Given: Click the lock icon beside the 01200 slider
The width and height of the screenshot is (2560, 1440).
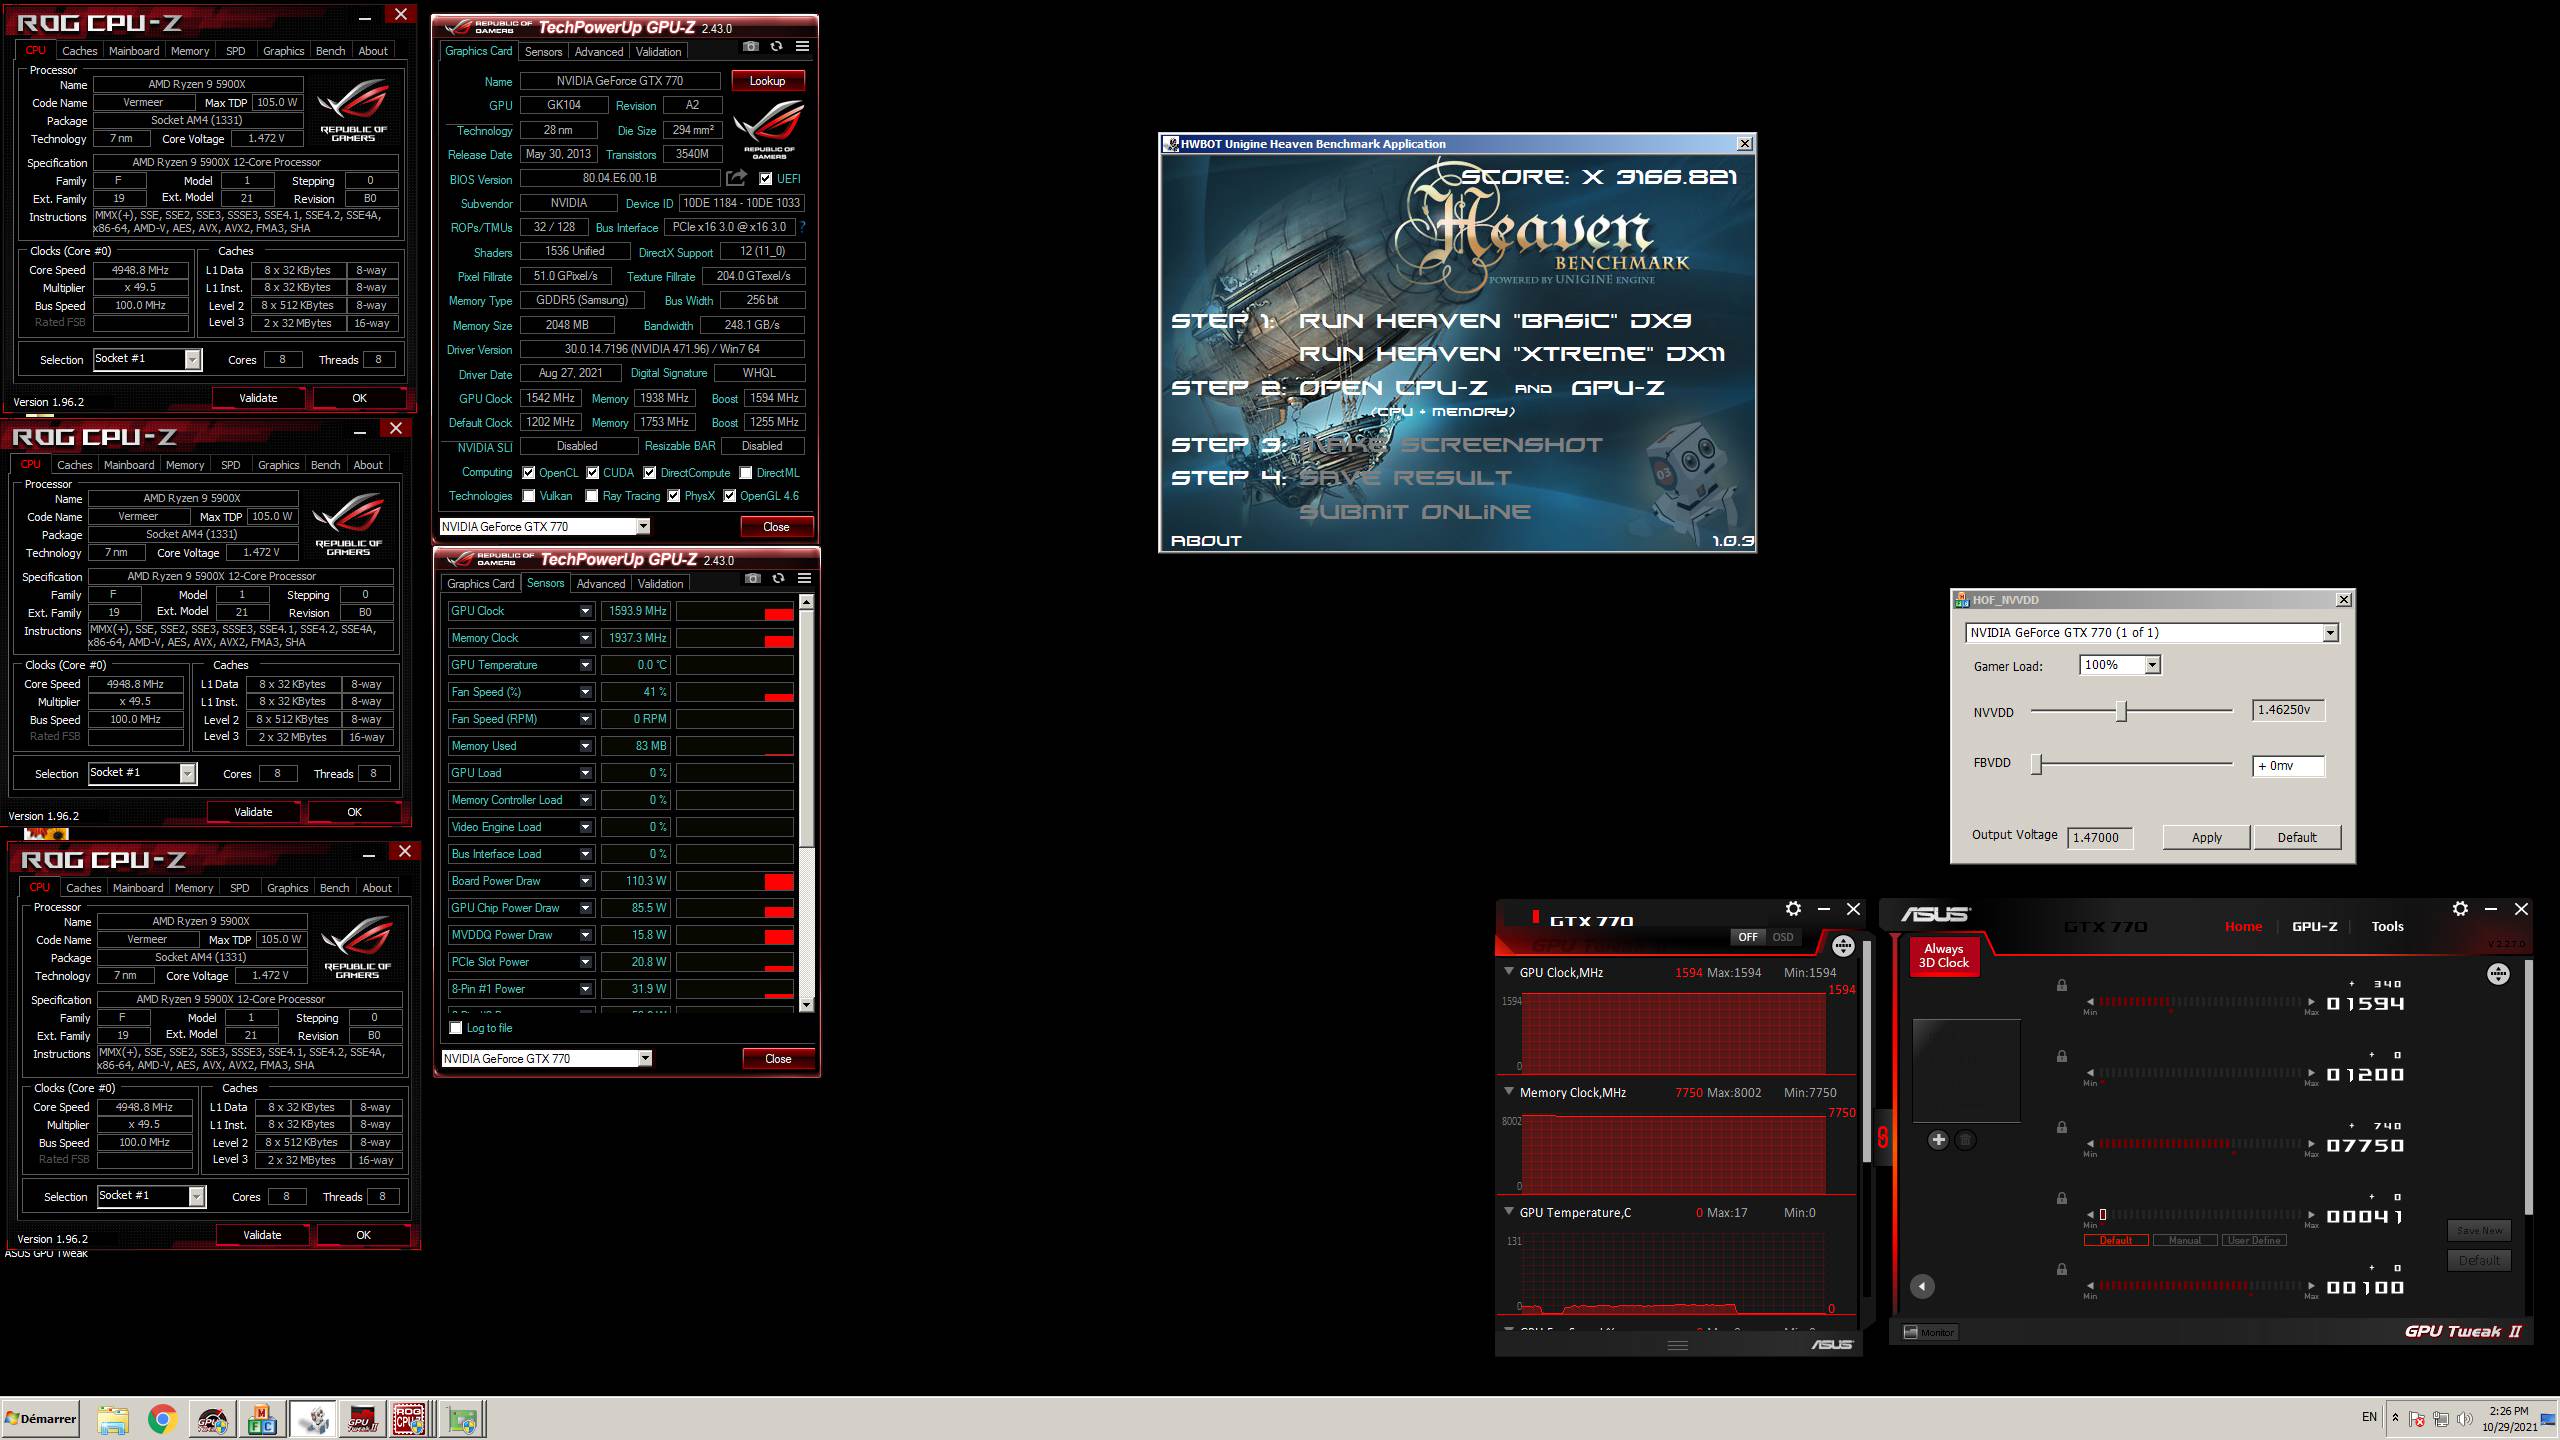Looking at the screenshot, I should (2062, 1057).
